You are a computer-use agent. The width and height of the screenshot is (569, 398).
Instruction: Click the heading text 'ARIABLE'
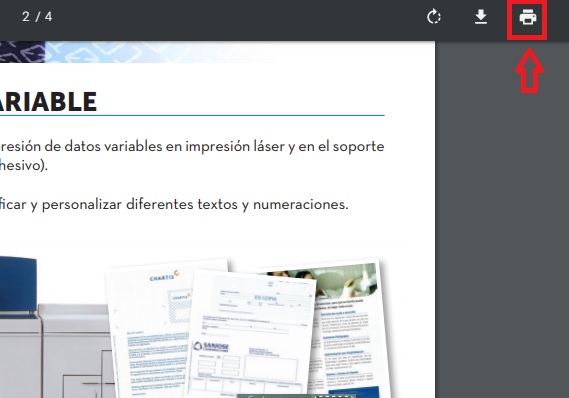[48, 102]
